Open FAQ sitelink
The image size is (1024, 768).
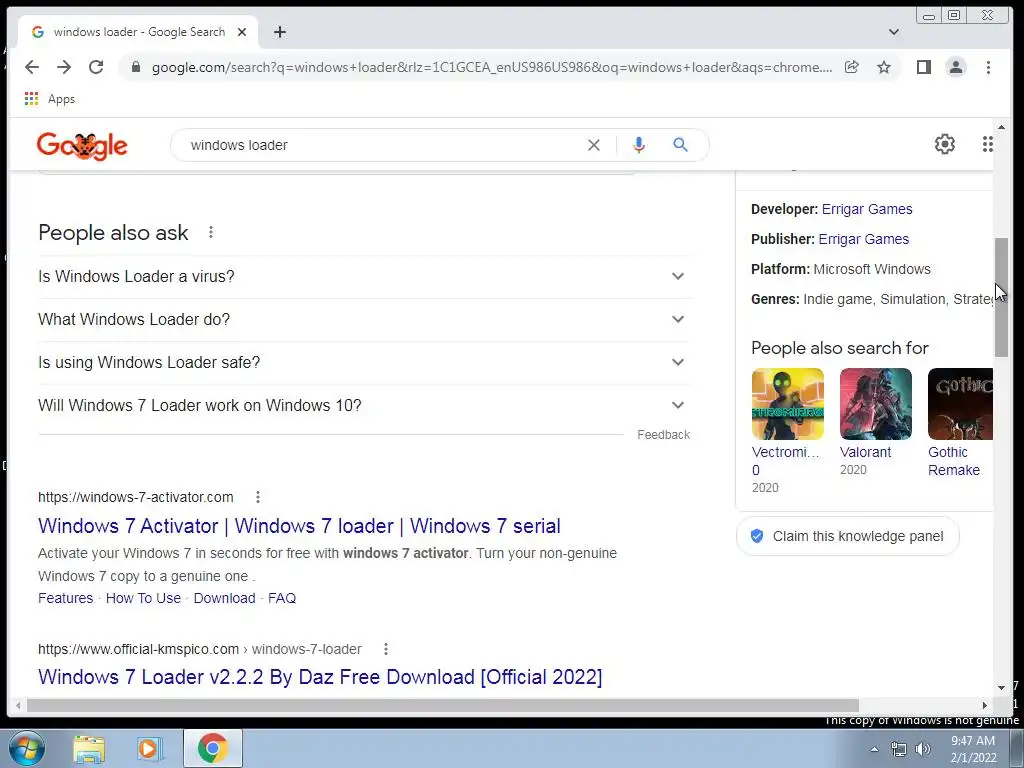point(281,598)
